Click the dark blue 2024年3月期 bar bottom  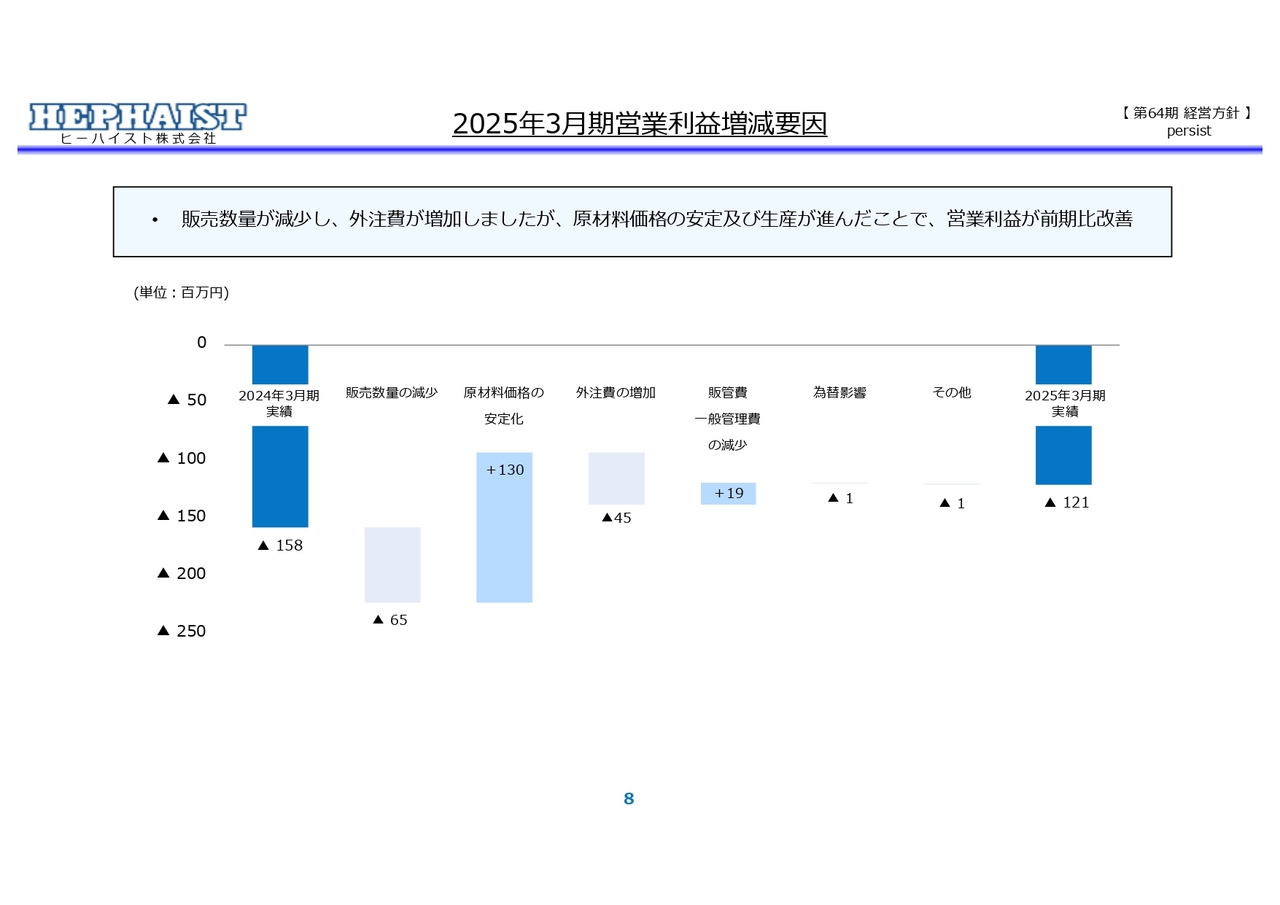point(280,476)
